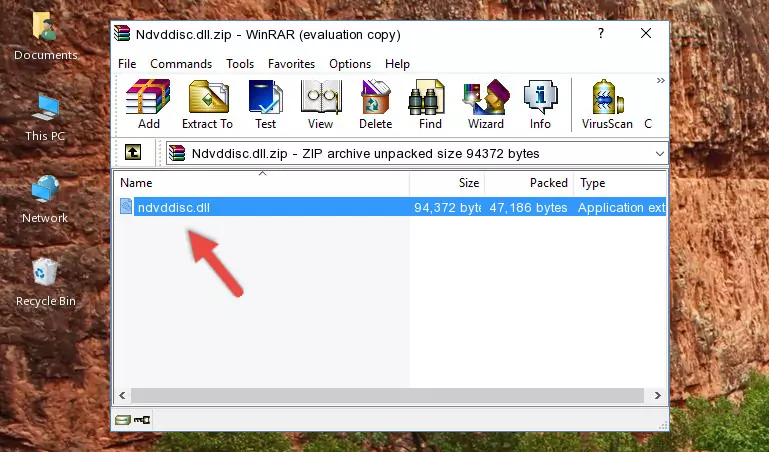769x452 pixels.
Task: Open the View file tool
Action: (x=321, y=104)
